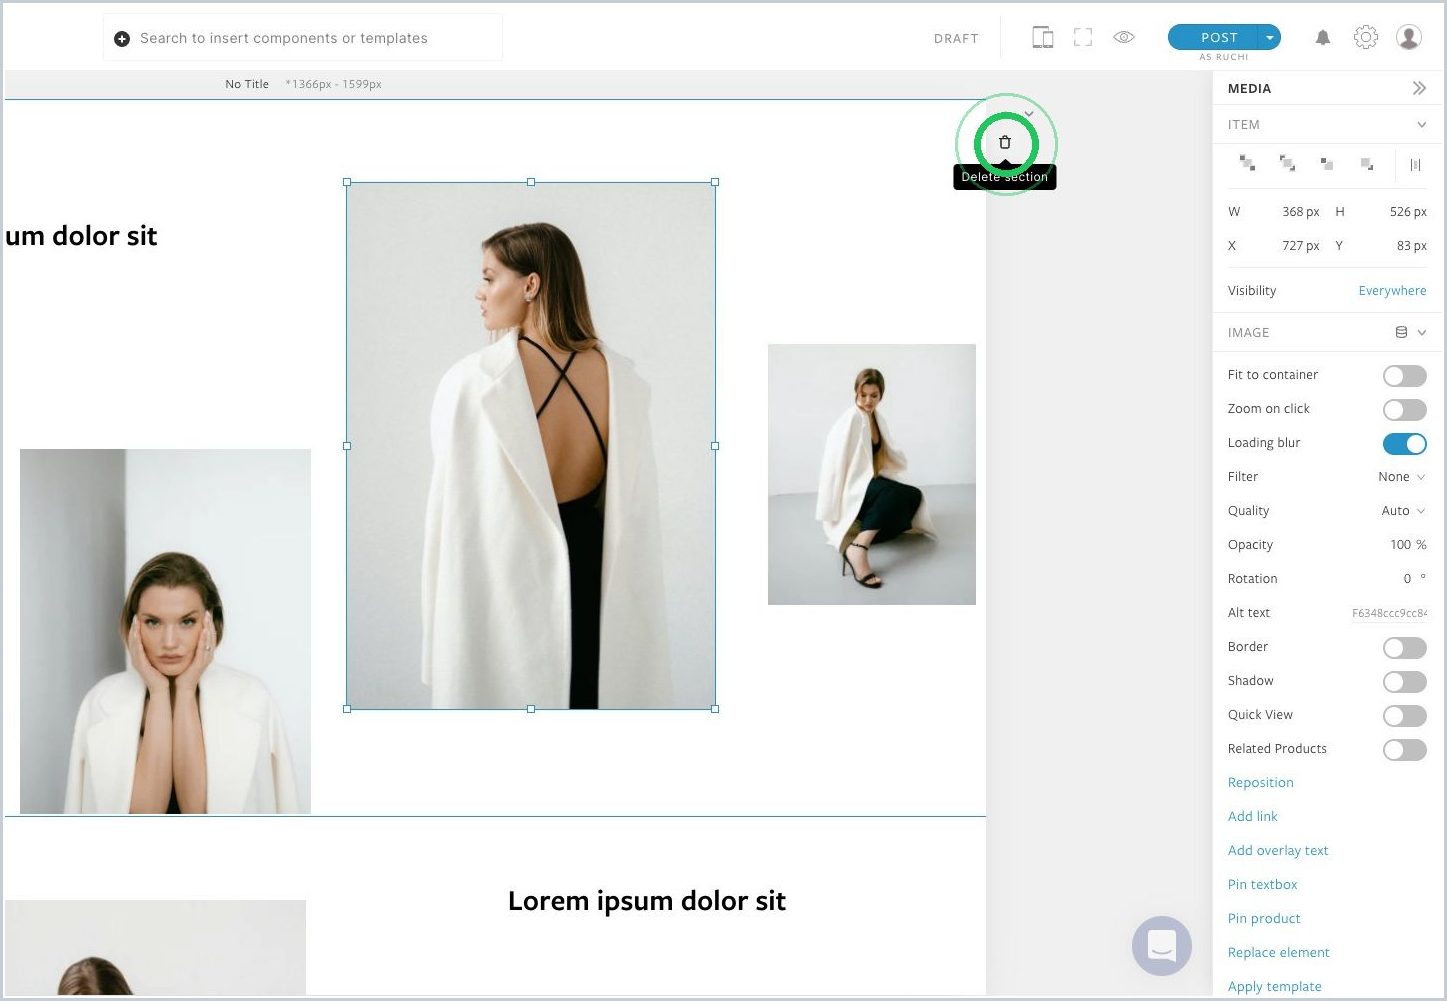The width and height of the screenshot is (1447, 1001).
Task: Click the search components or templates field
Action: click(x=303, y=38)
